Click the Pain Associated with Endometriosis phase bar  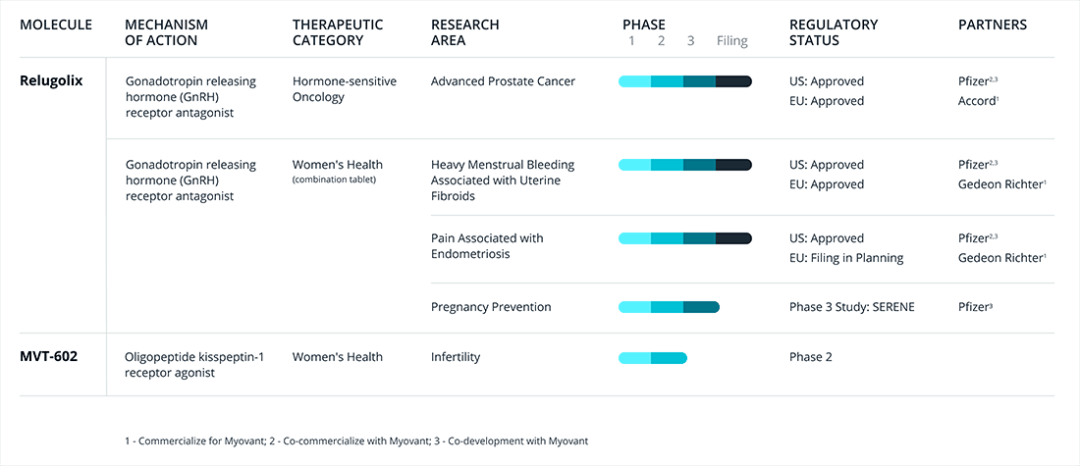[685, 238]
